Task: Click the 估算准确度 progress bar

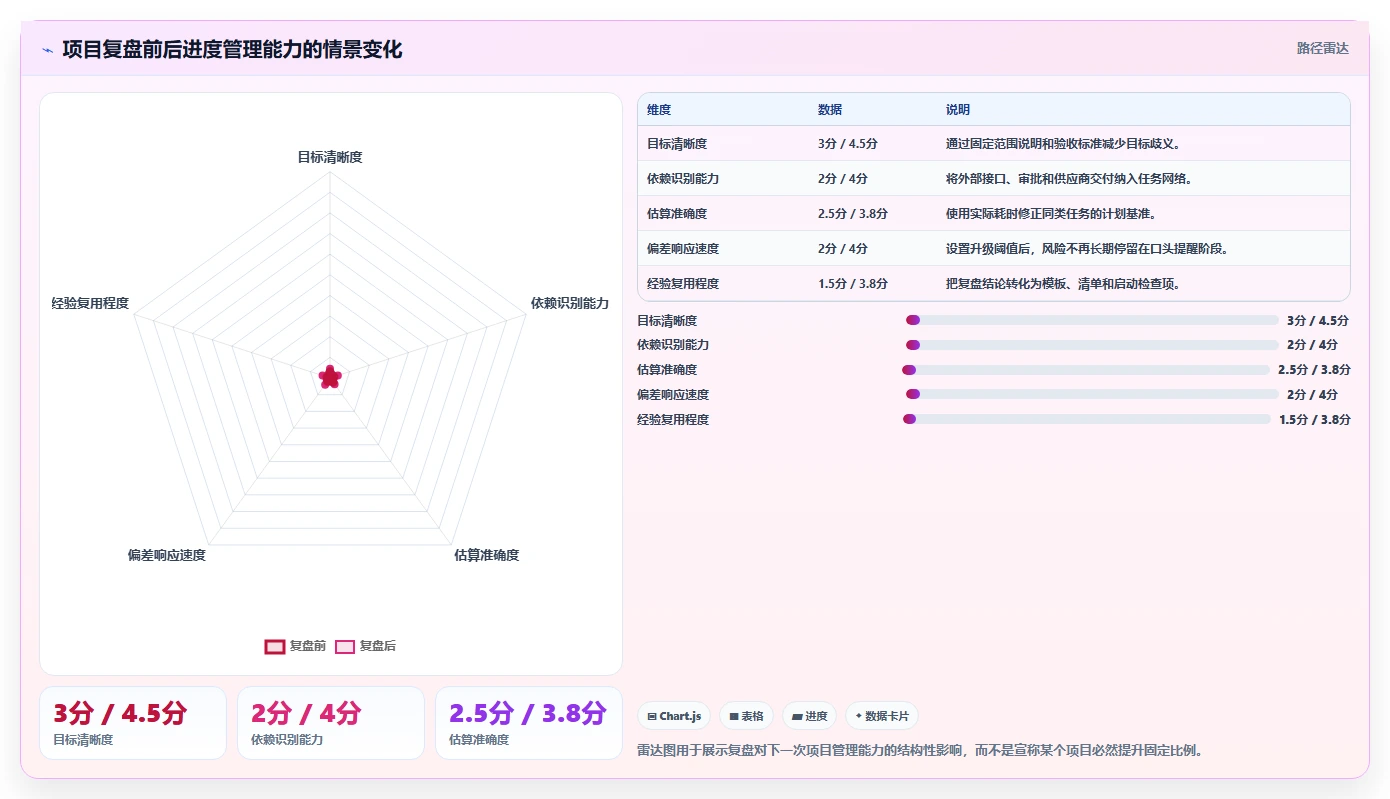Action: [x=1086, y=370]
